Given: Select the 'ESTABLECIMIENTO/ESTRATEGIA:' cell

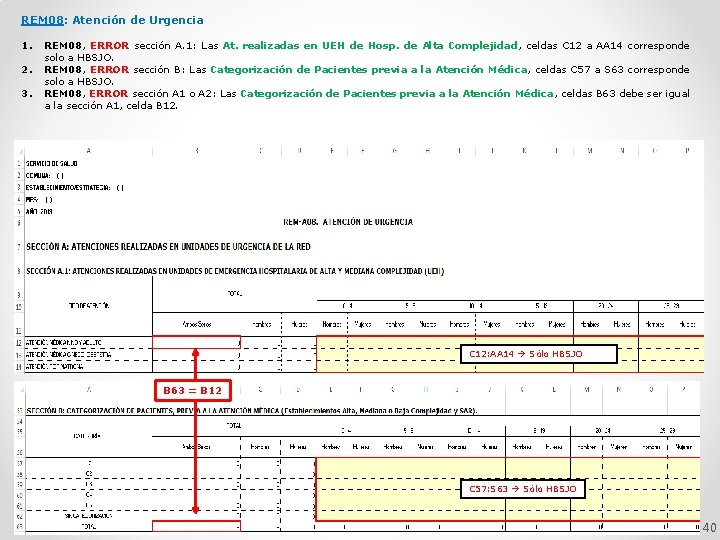Looking at the screenshot, I should 74,187.
